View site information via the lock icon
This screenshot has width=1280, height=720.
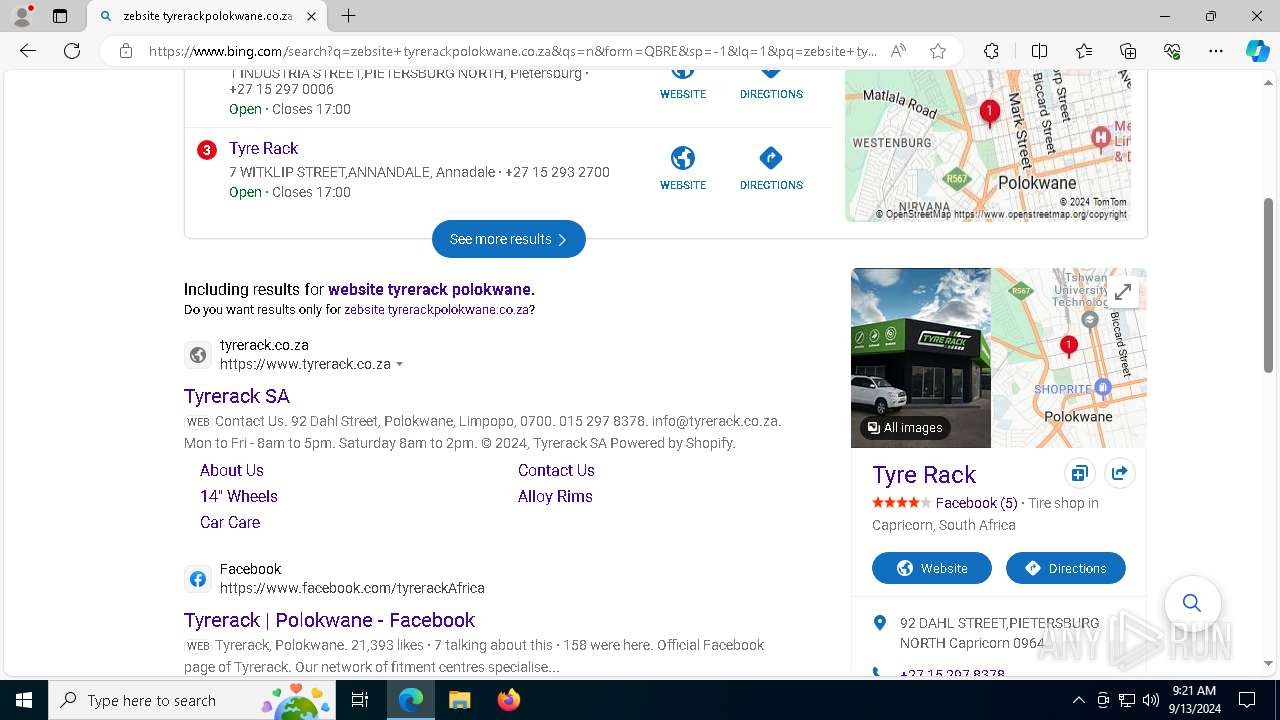click(x=125, y=51)
